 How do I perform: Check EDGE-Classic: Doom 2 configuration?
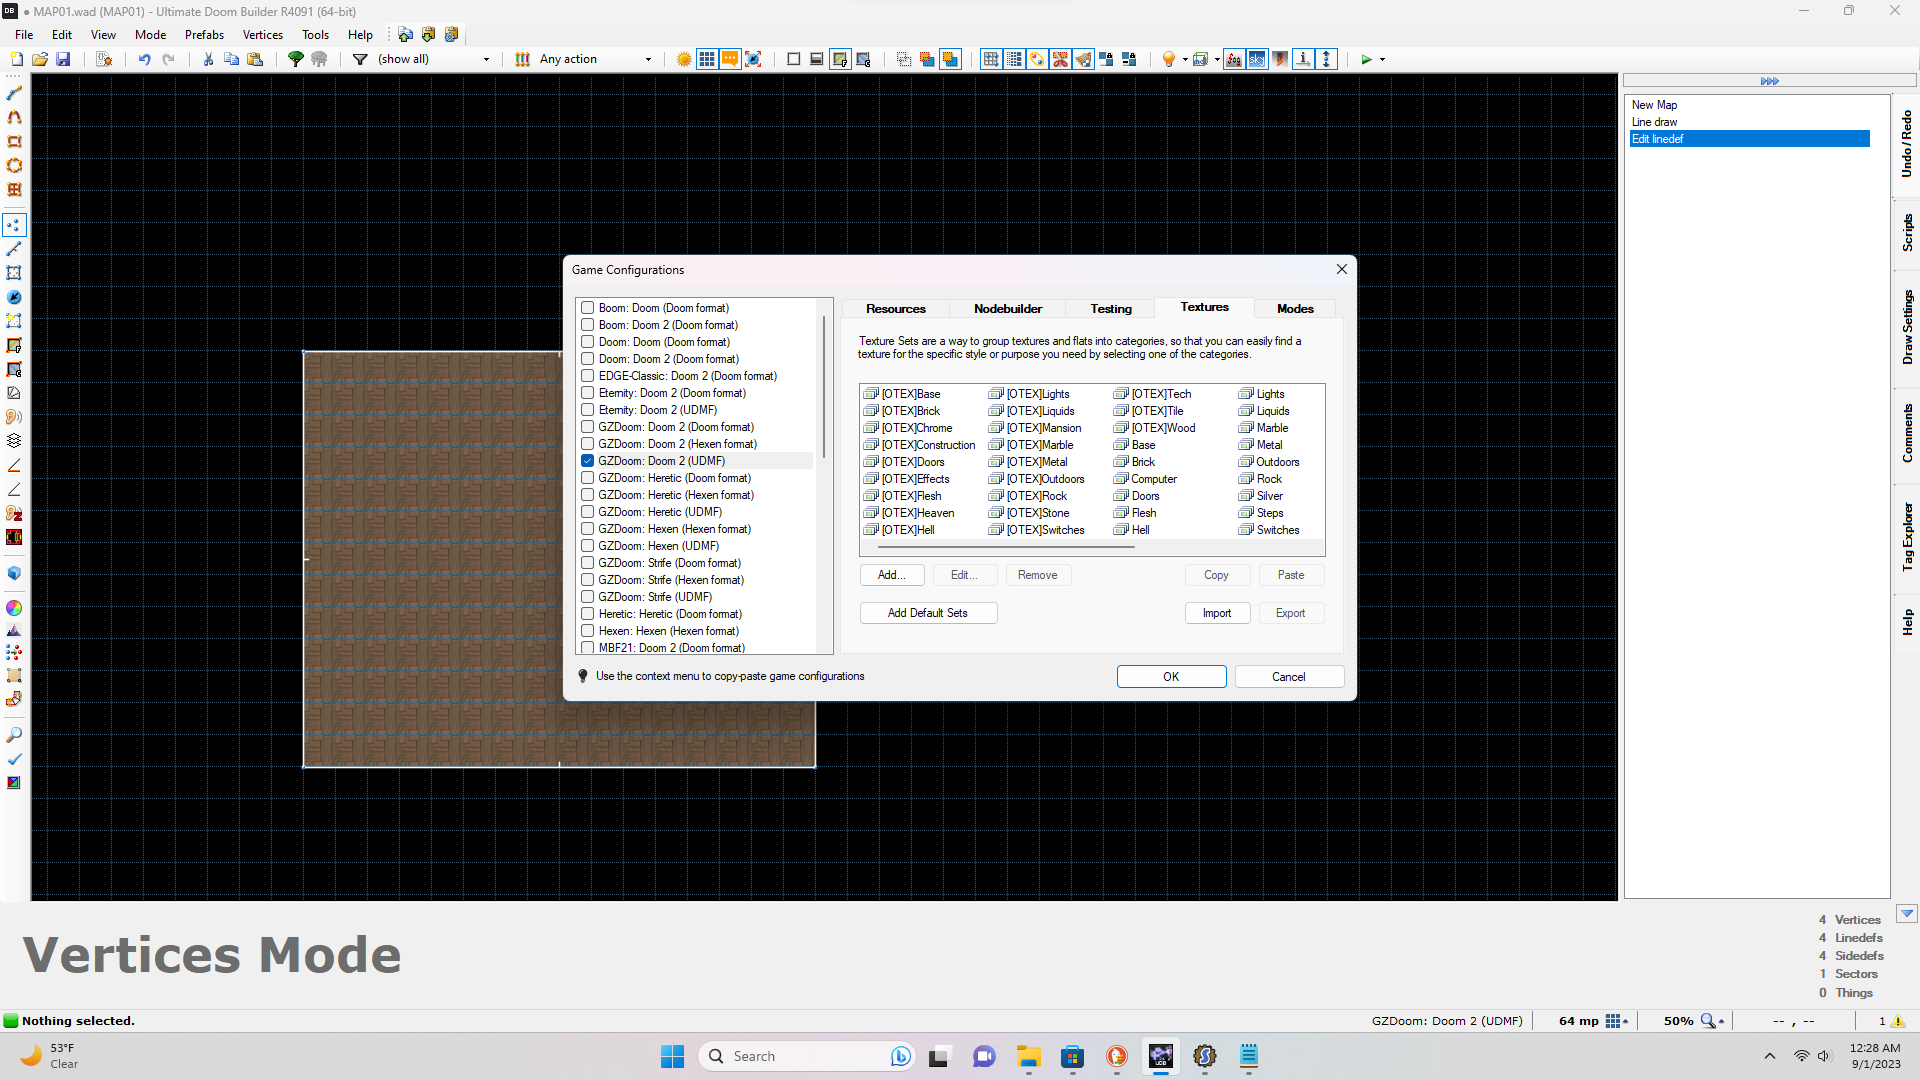pyautogui.click(x=588, y=376)
